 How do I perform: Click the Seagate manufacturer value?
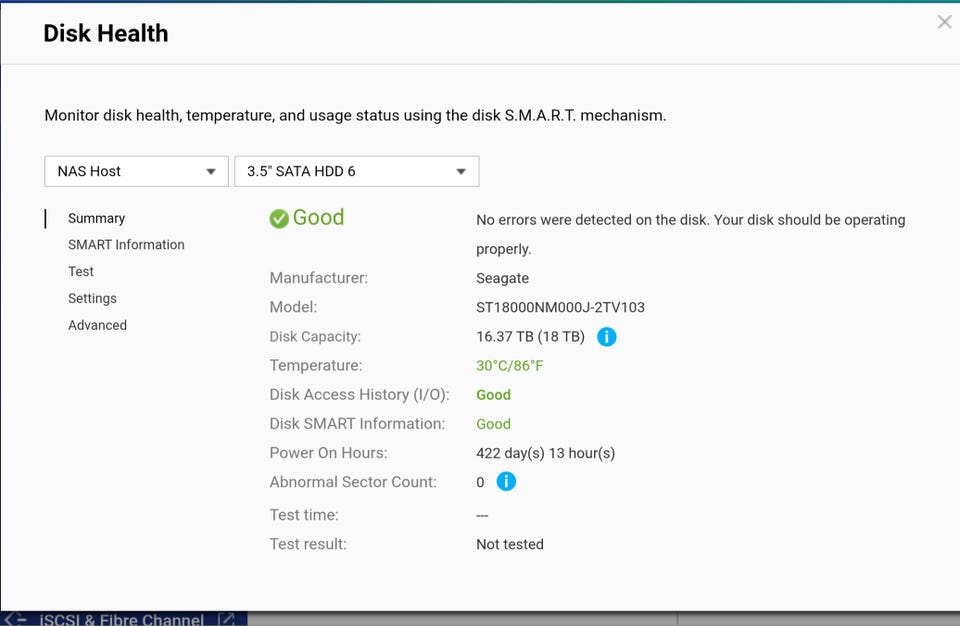[x=502, y=278]
